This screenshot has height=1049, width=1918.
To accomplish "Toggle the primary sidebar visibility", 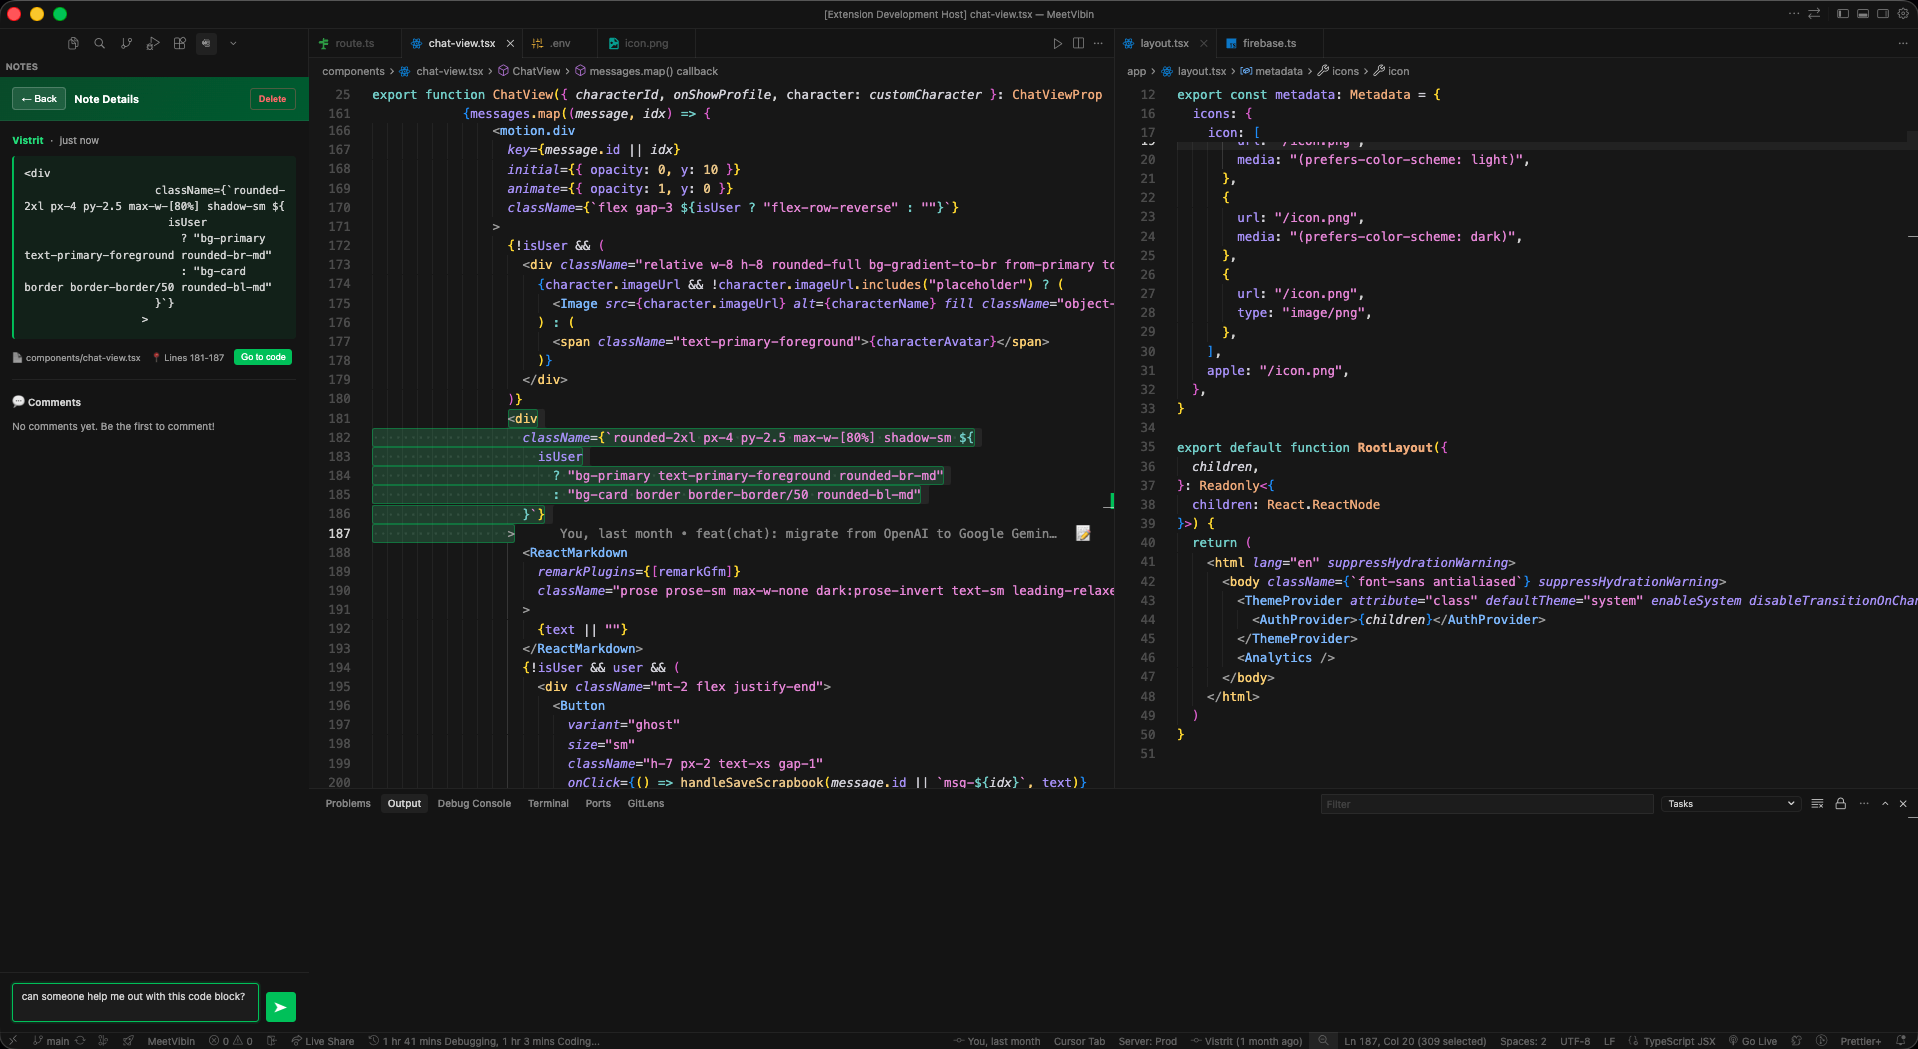I will [x=1841, y=14].
